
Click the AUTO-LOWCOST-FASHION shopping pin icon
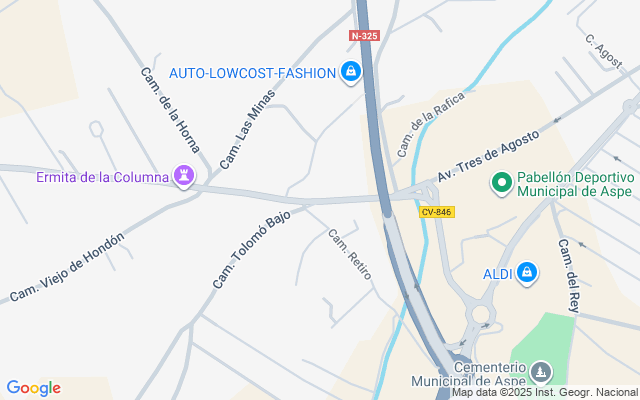coord(351,73)
